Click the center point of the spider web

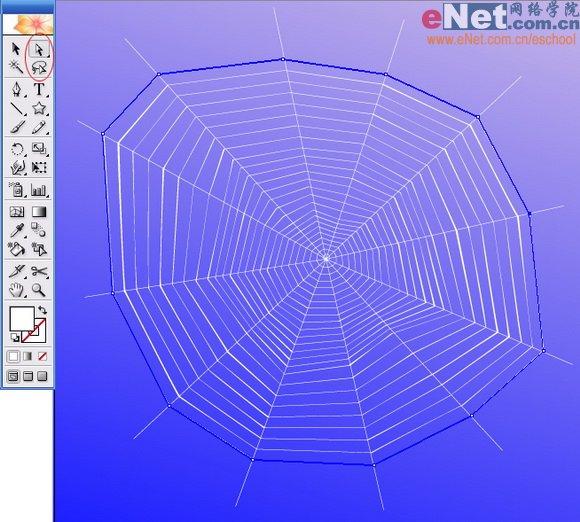coord(326,259)
